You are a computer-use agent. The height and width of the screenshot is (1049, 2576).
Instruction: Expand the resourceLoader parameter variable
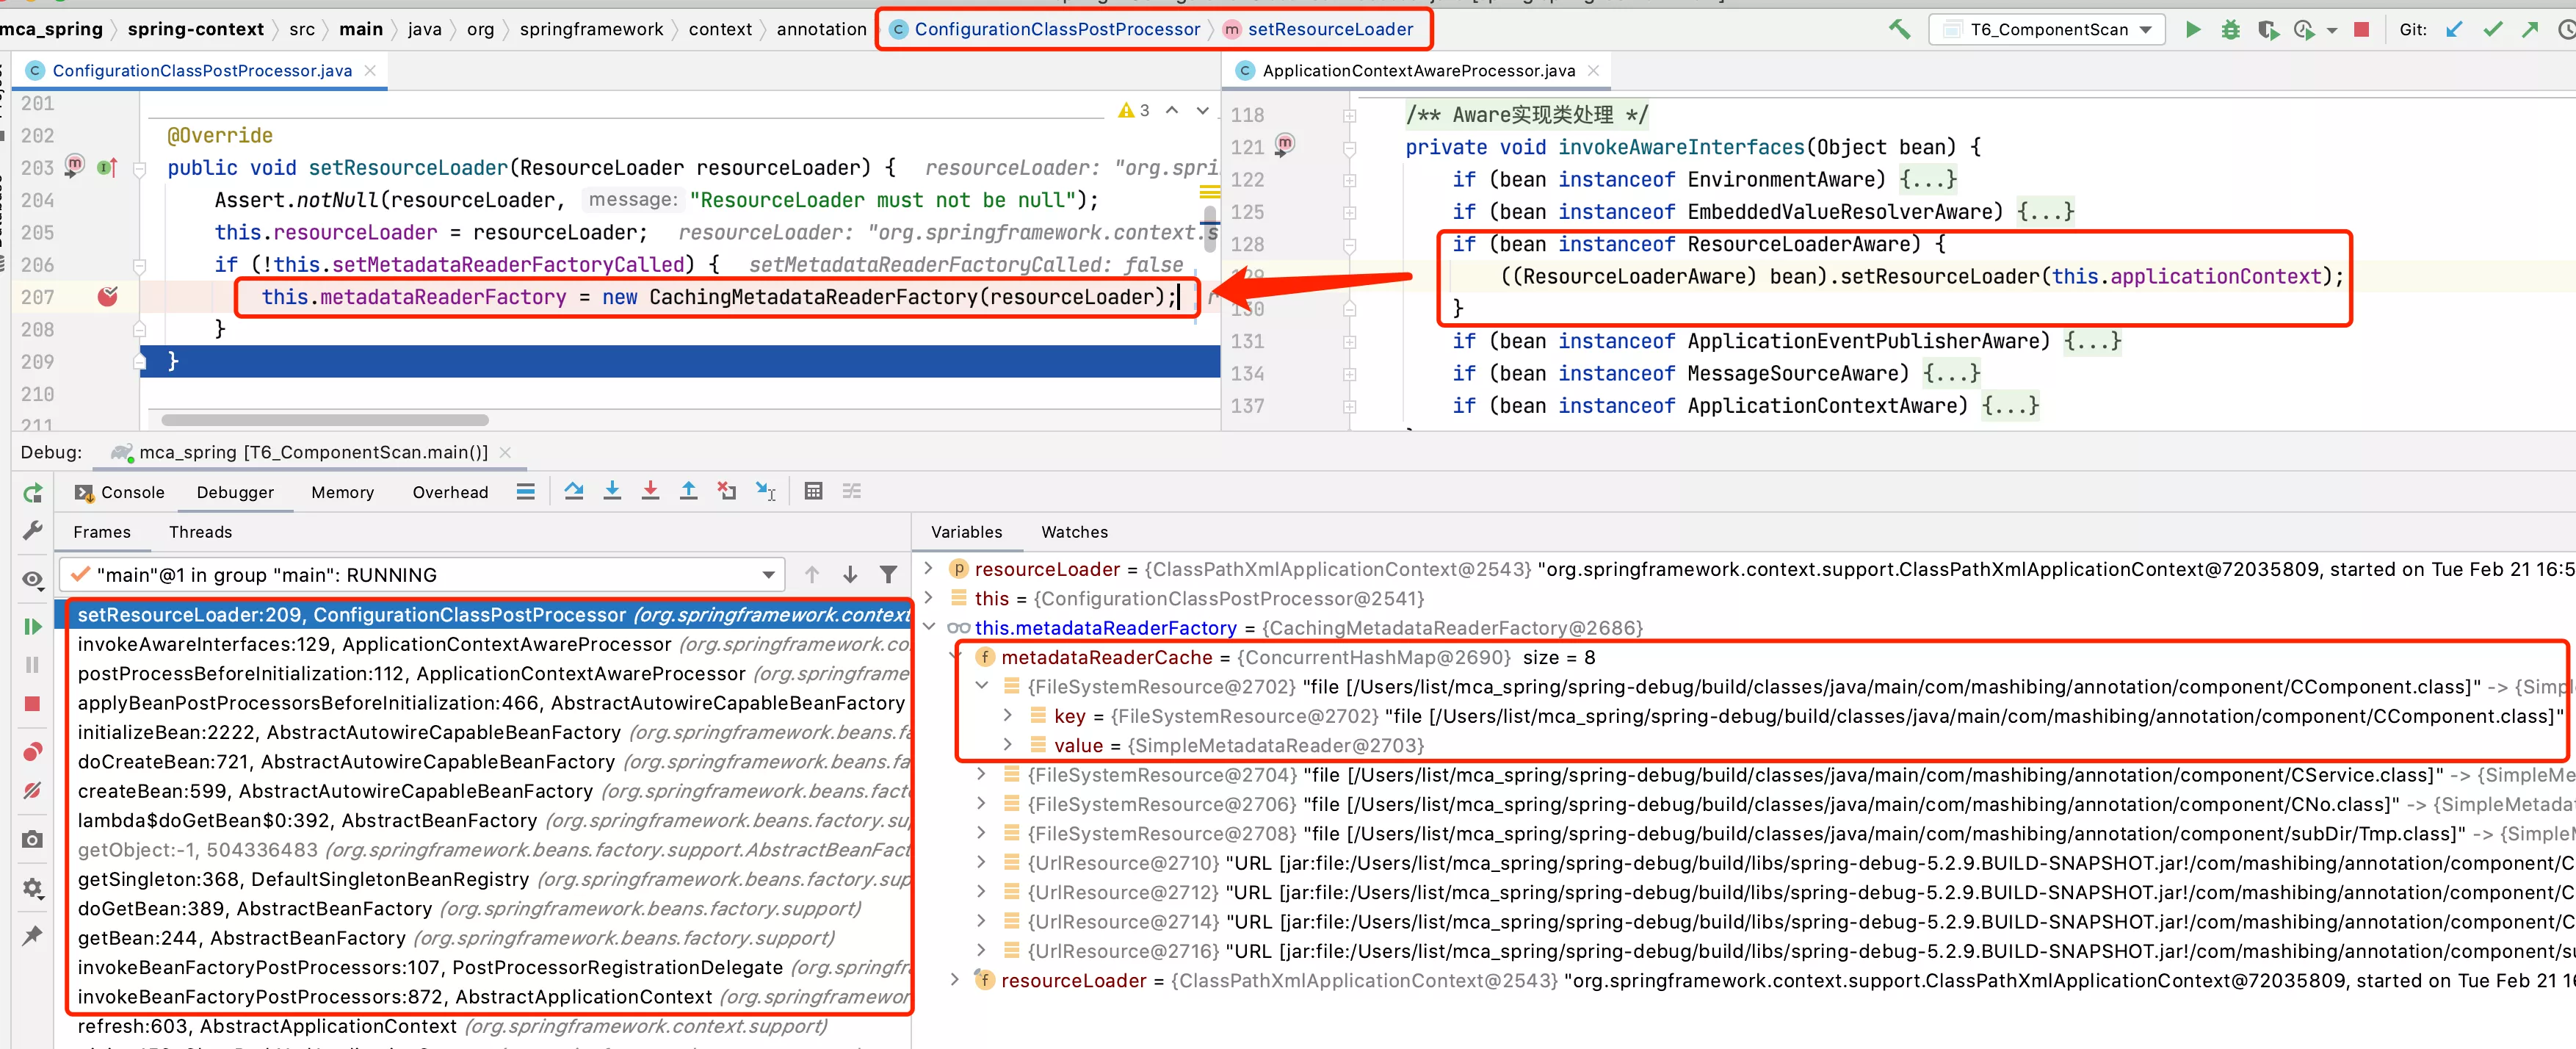click(x=928, y=568)
